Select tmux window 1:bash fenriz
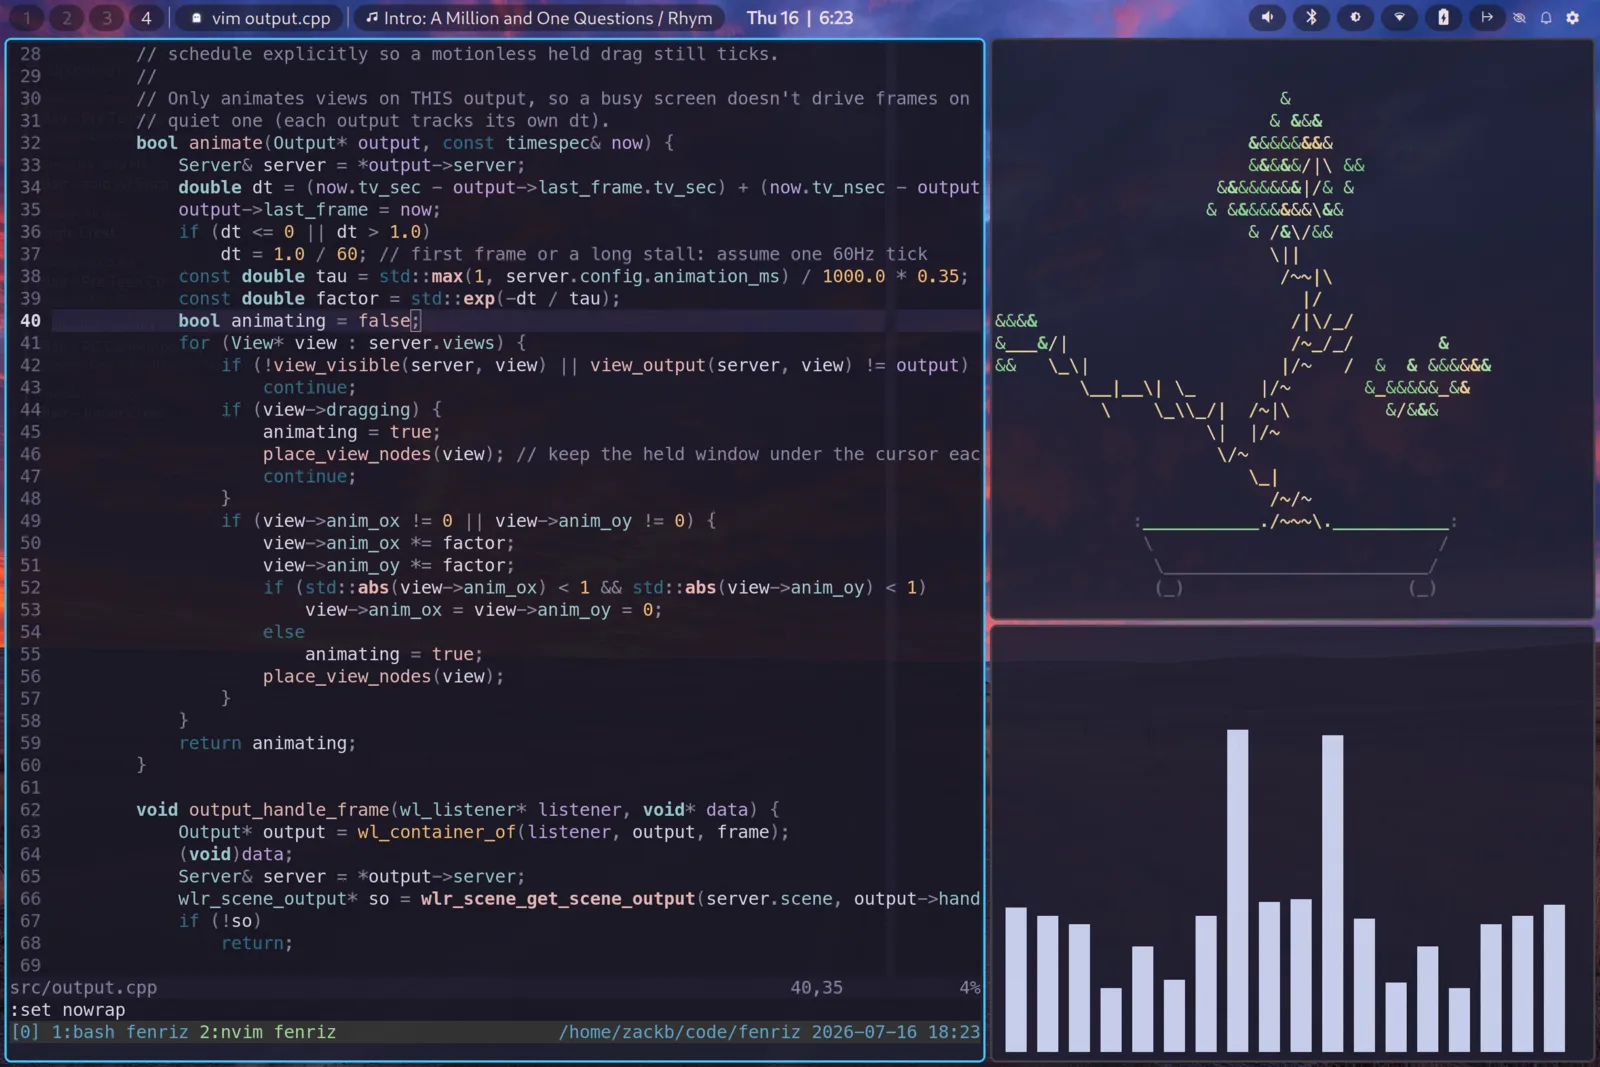Image resolution: width=1600 pixels, height=1067 pixels. coord(120,1032)
